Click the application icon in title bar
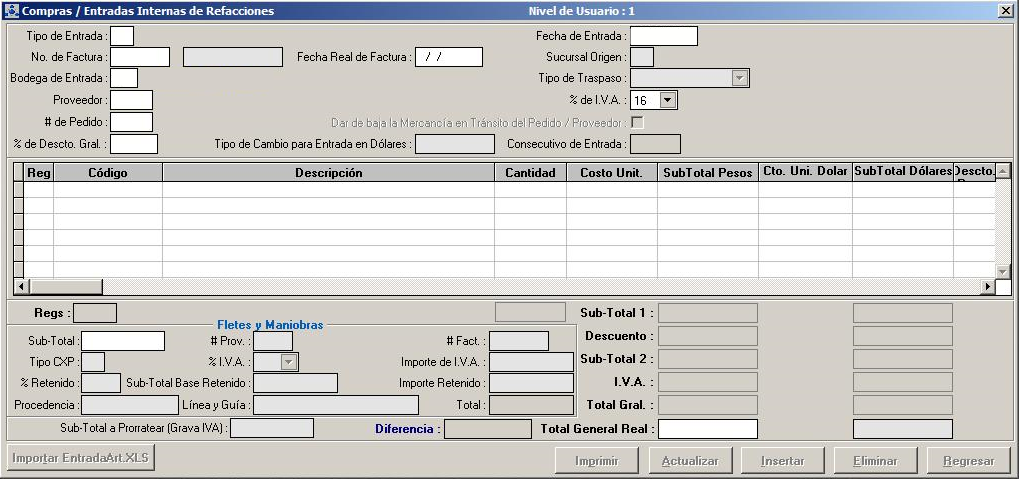The height and width of the screenshot is (479, 1019). tap(11, 11)
